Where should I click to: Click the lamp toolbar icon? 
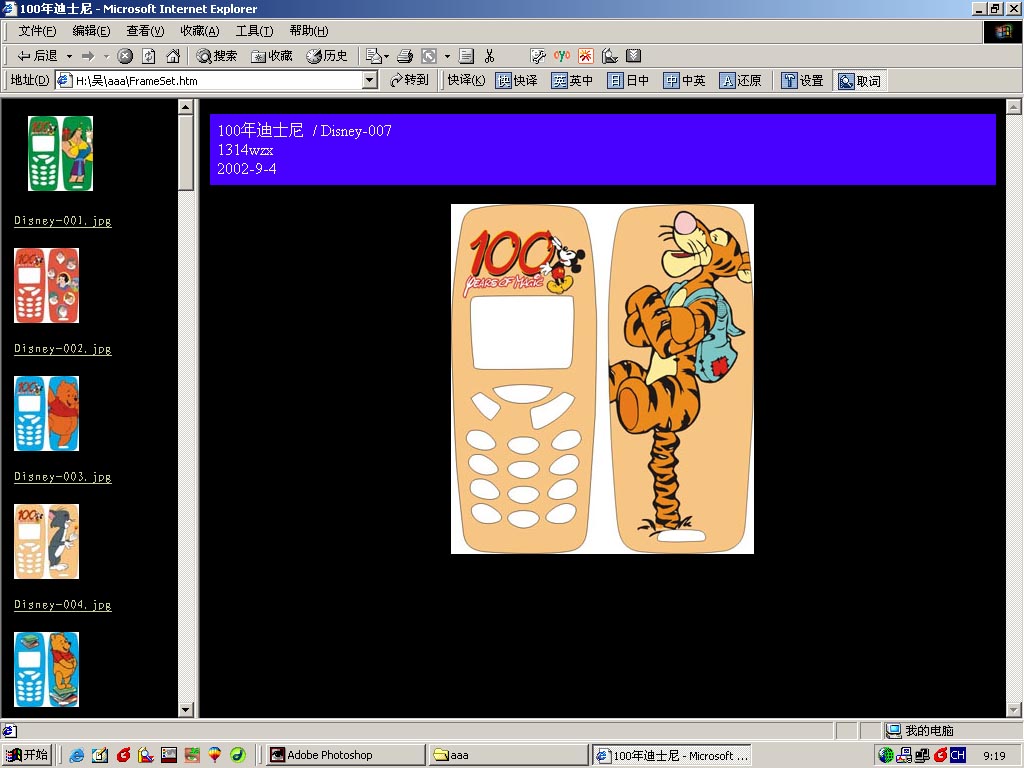(610, 56)
